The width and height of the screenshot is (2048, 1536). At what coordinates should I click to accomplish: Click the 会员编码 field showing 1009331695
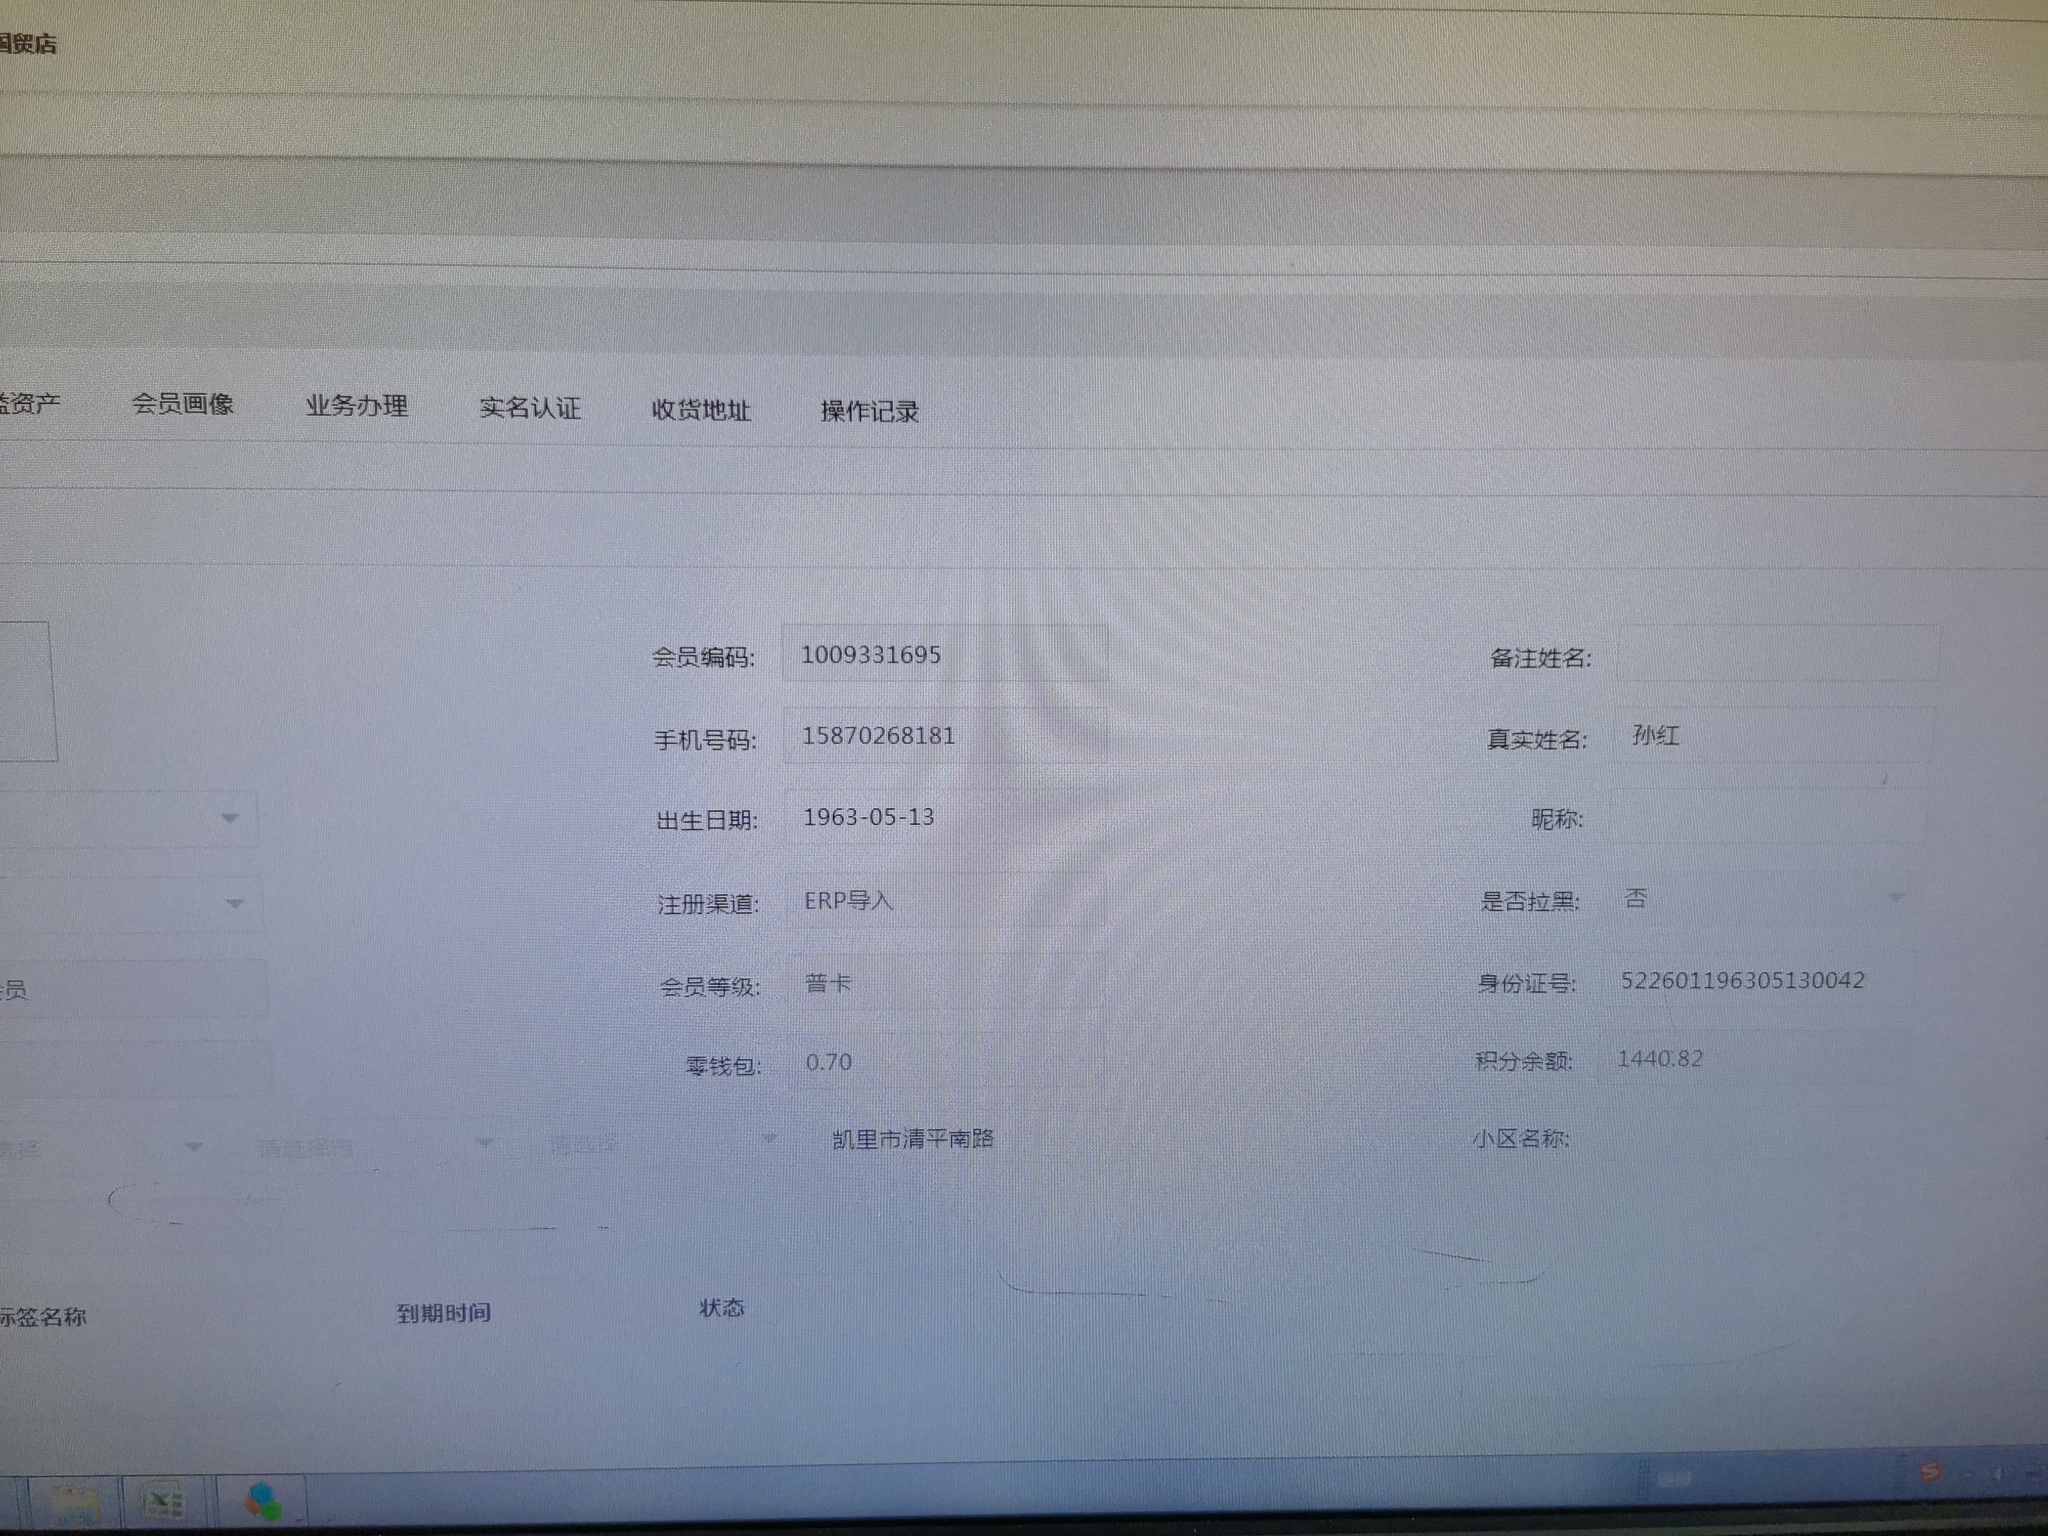click(944, 655)
